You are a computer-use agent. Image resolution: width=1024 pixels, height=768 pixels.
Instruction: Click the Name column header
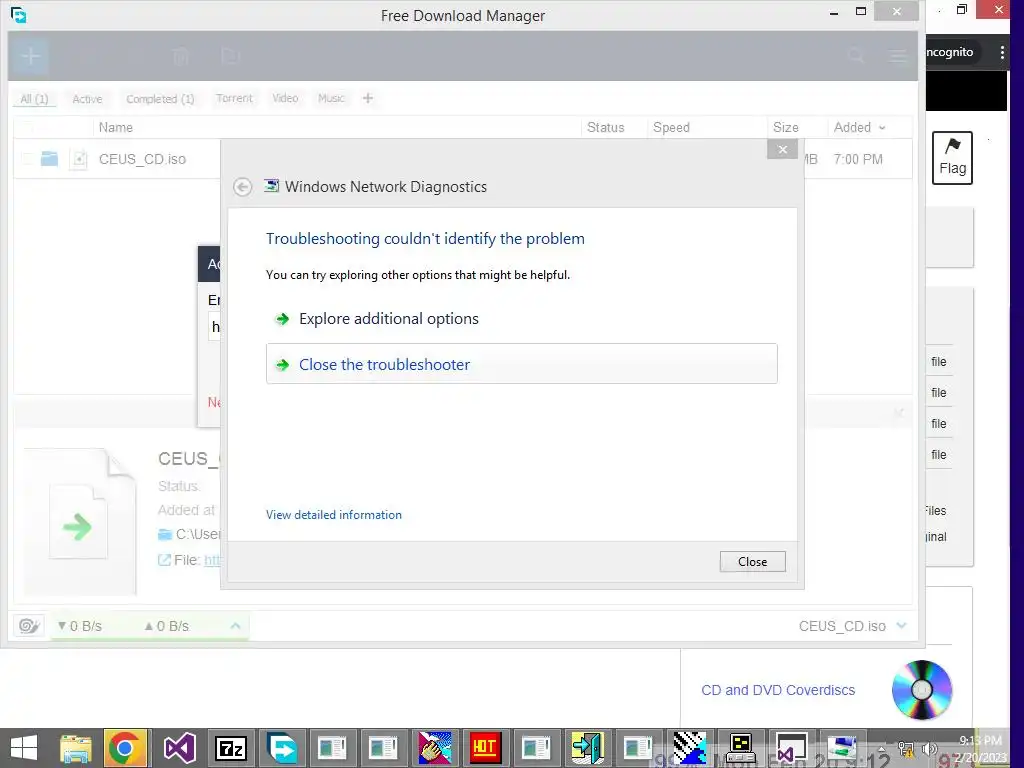(x=116, y=127)
